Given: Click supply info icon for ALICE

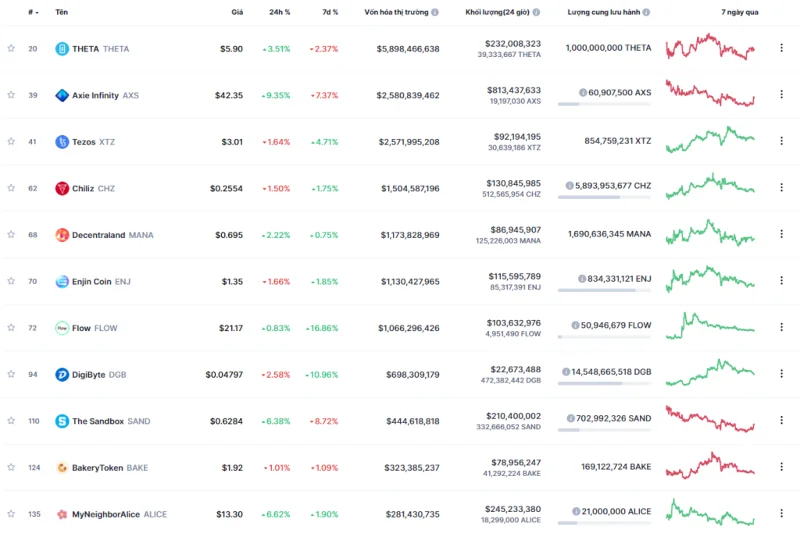Looking at the screenshot, I should click(x=576, y=511).
